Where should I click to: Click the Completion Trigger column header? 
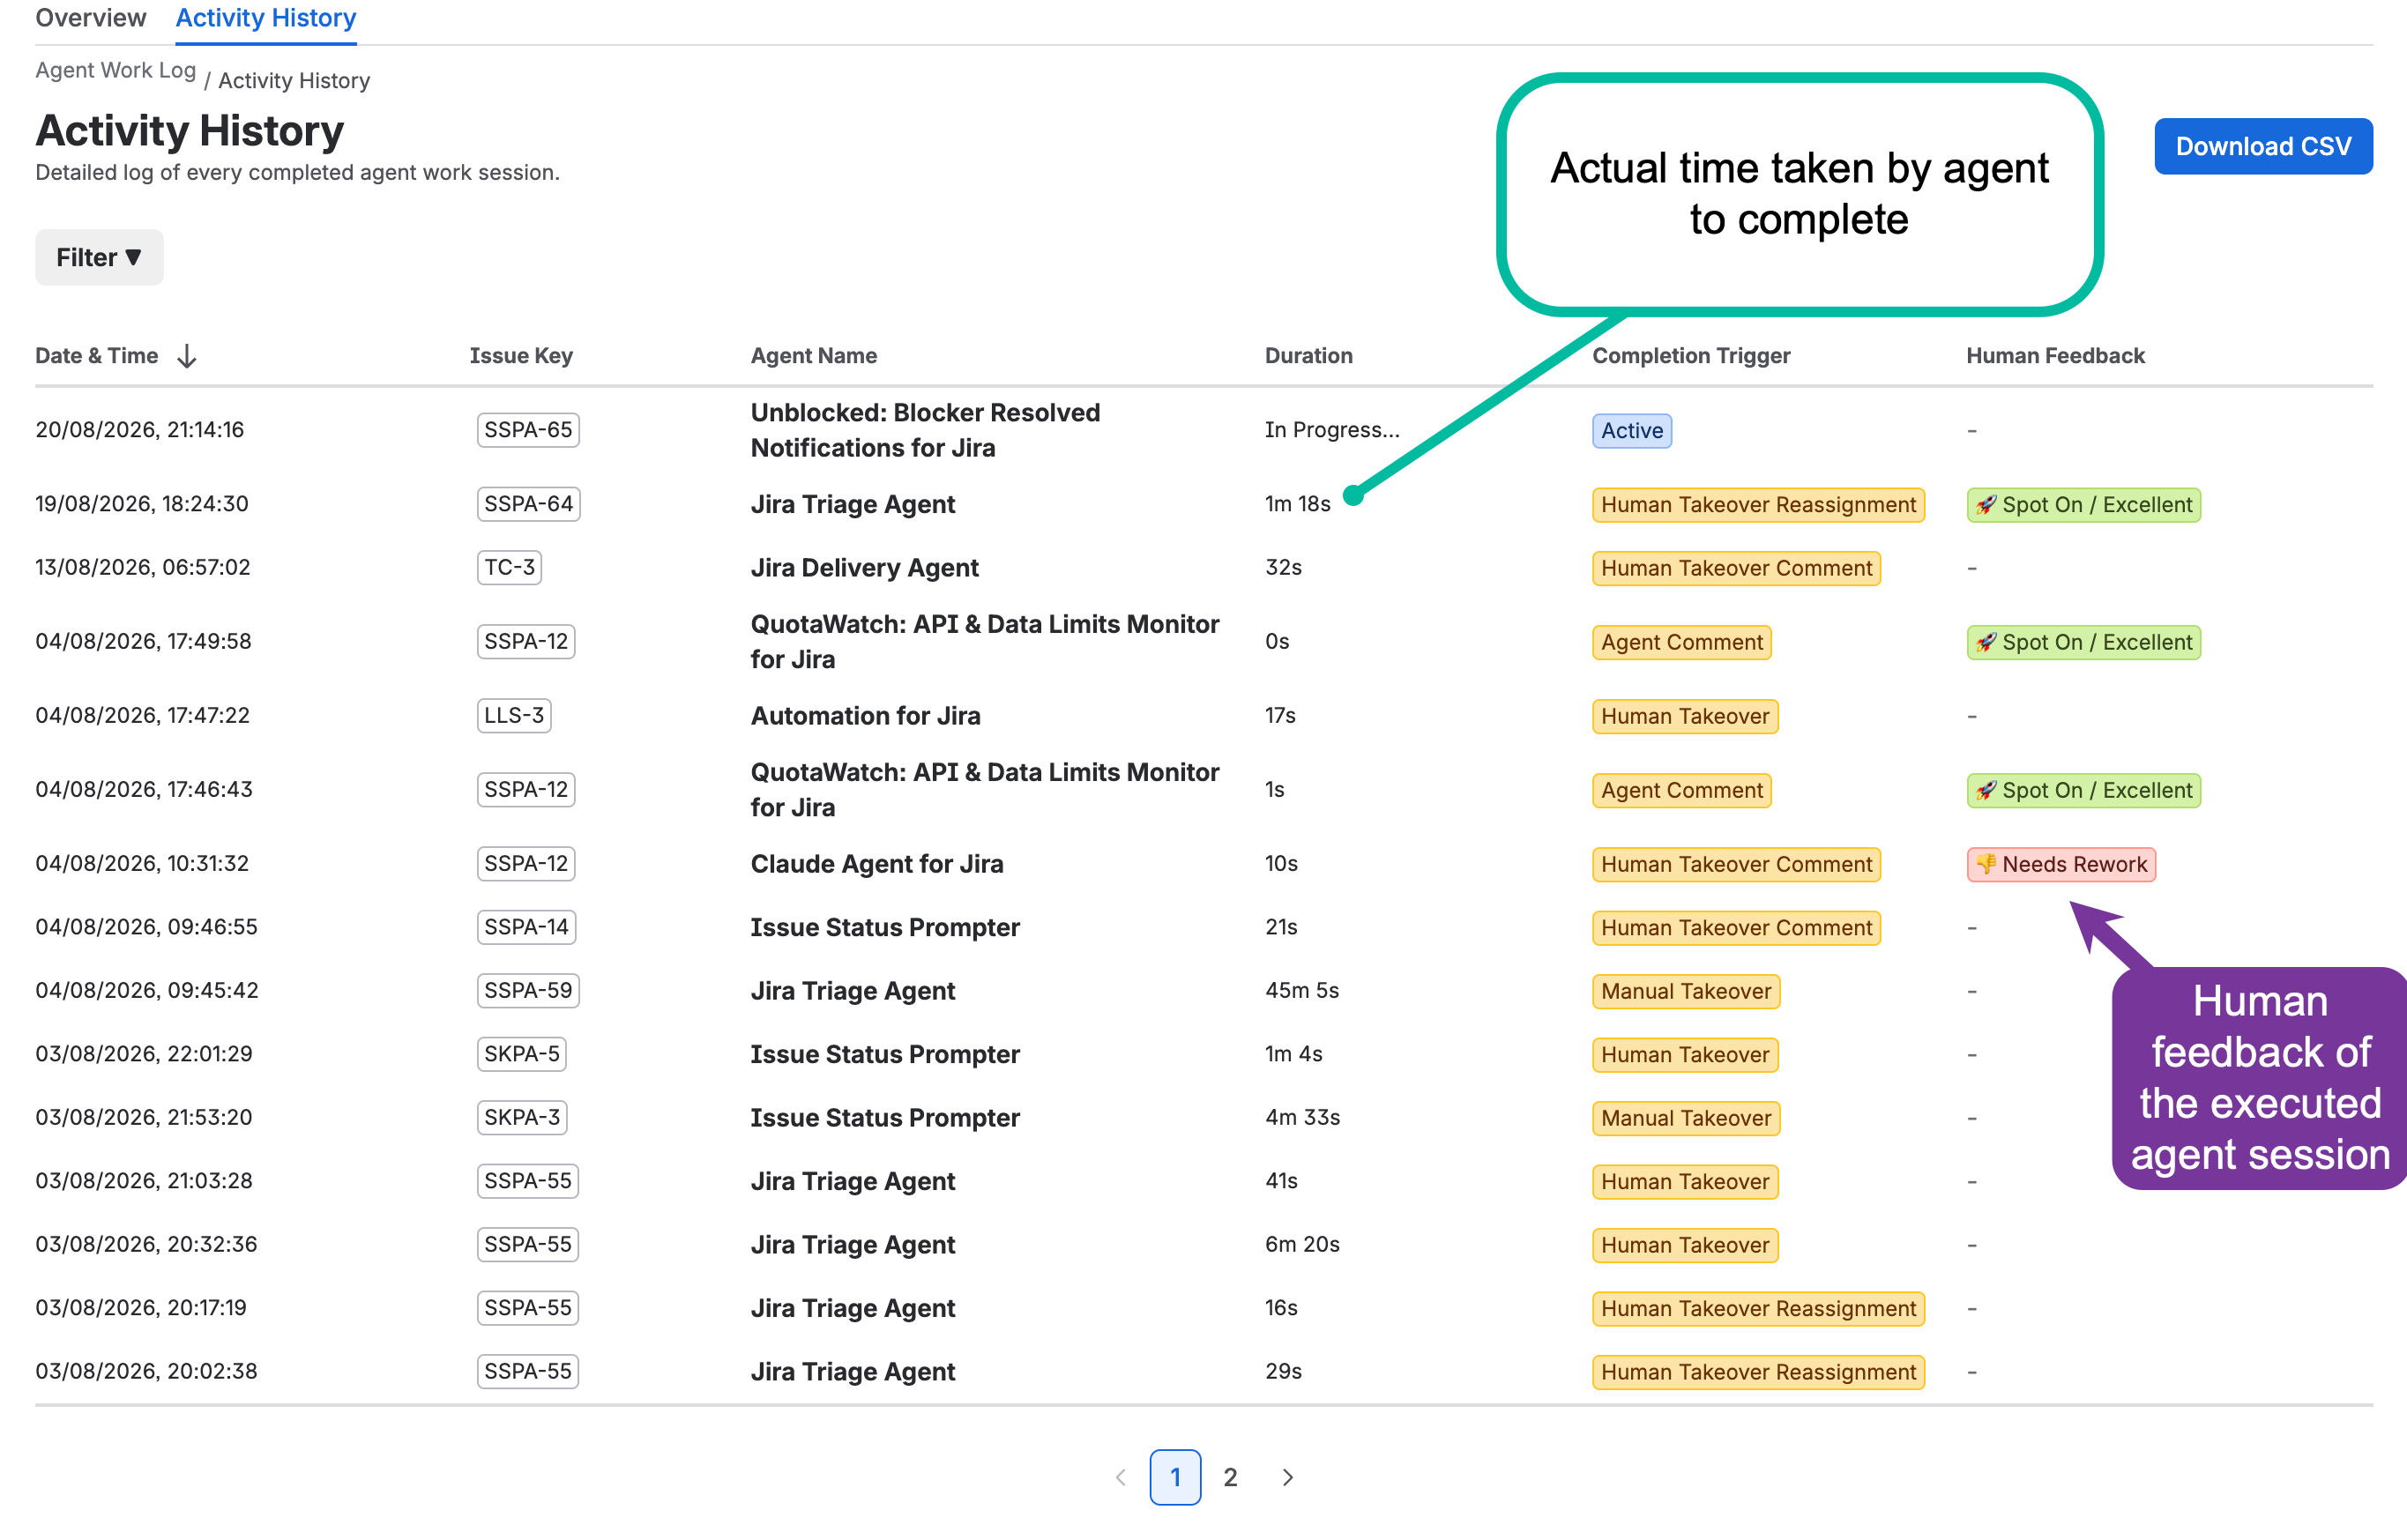click(x=1691, y=356)
